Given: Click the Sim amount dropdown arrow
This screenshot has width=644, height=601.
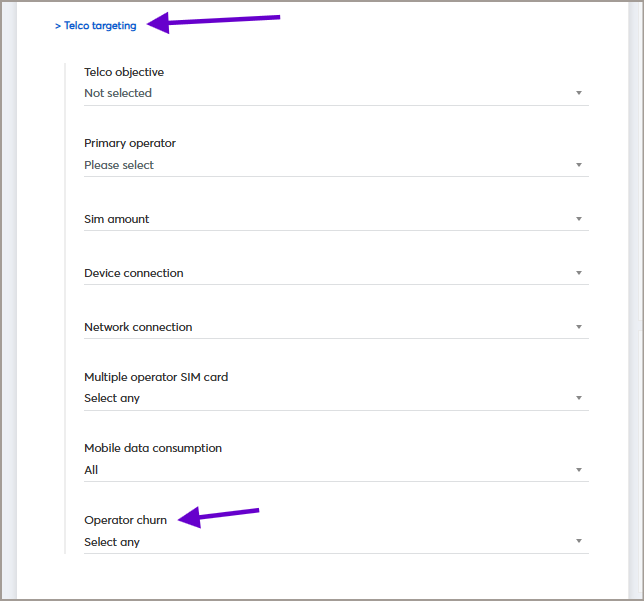Looking at the screenshot, I should [x=578, y=219].
